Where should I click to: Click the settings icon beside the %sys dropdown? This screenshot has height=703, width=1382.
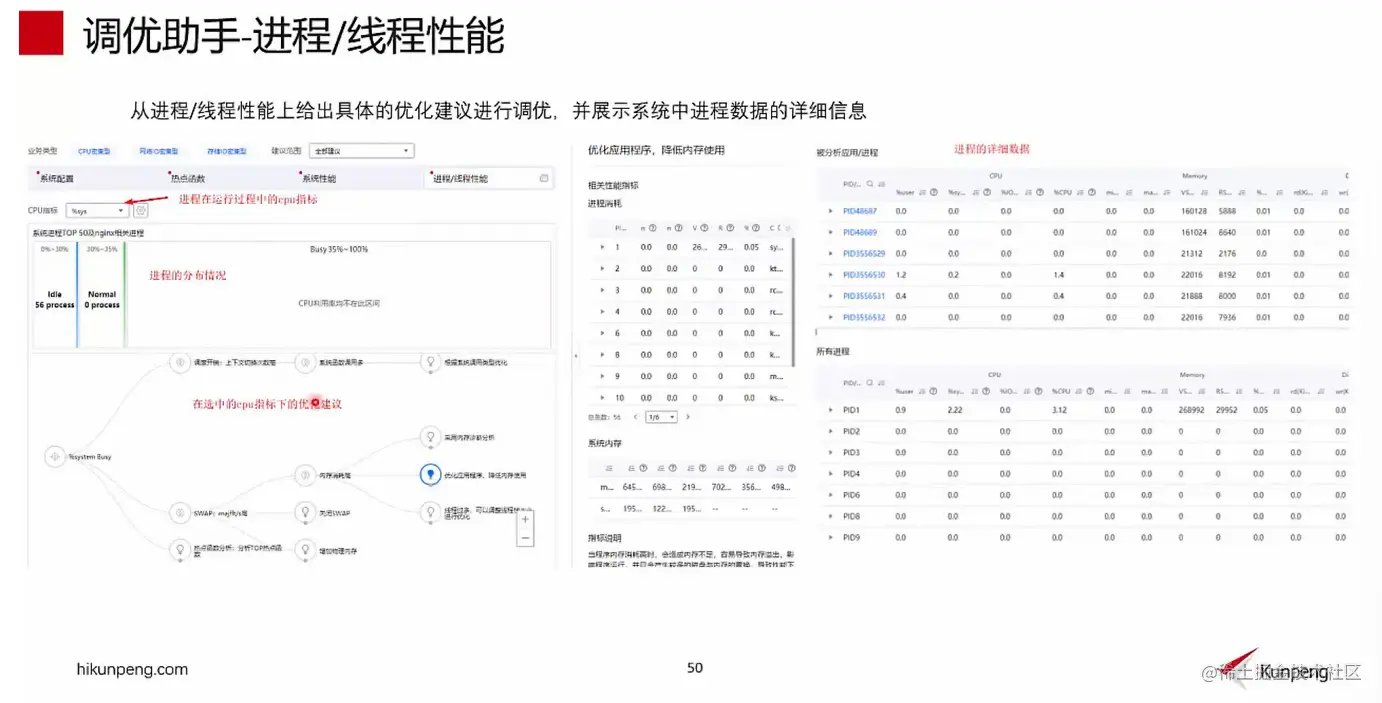[141, 211]
